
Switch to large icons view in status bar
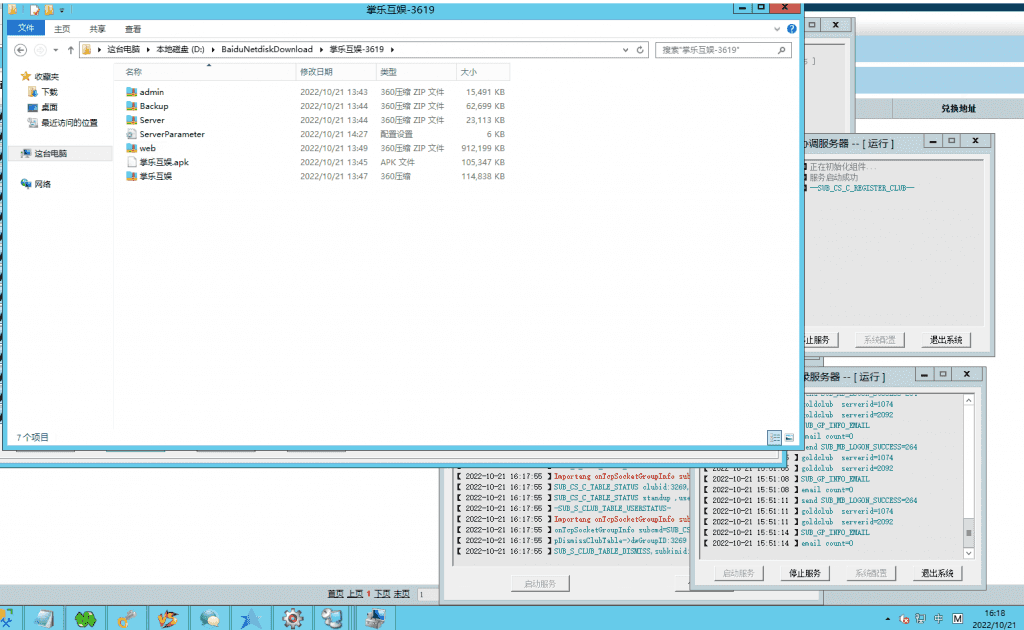click(789, 437)
